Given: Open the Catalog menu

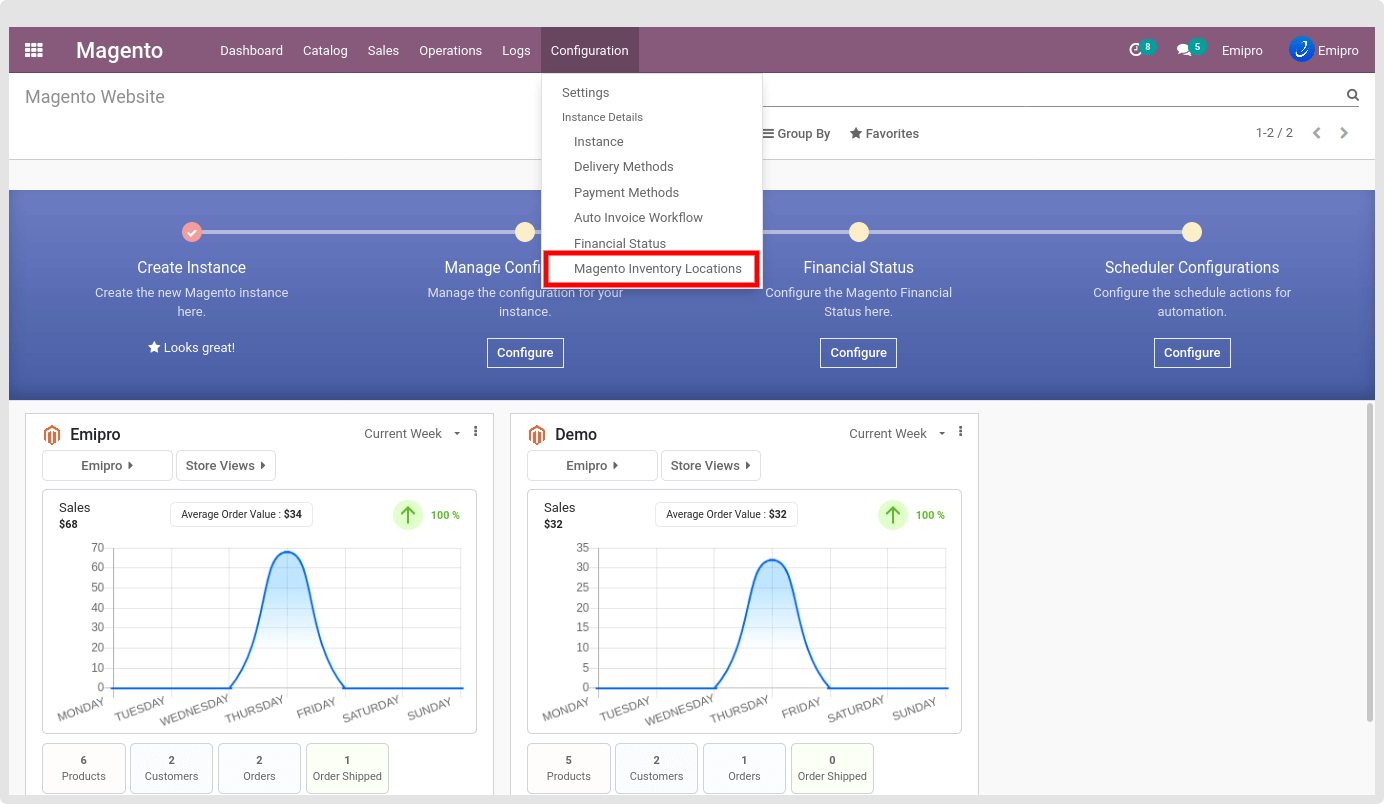Looking at the screenshot, I should pyautogui.click(x=325, y=50).
